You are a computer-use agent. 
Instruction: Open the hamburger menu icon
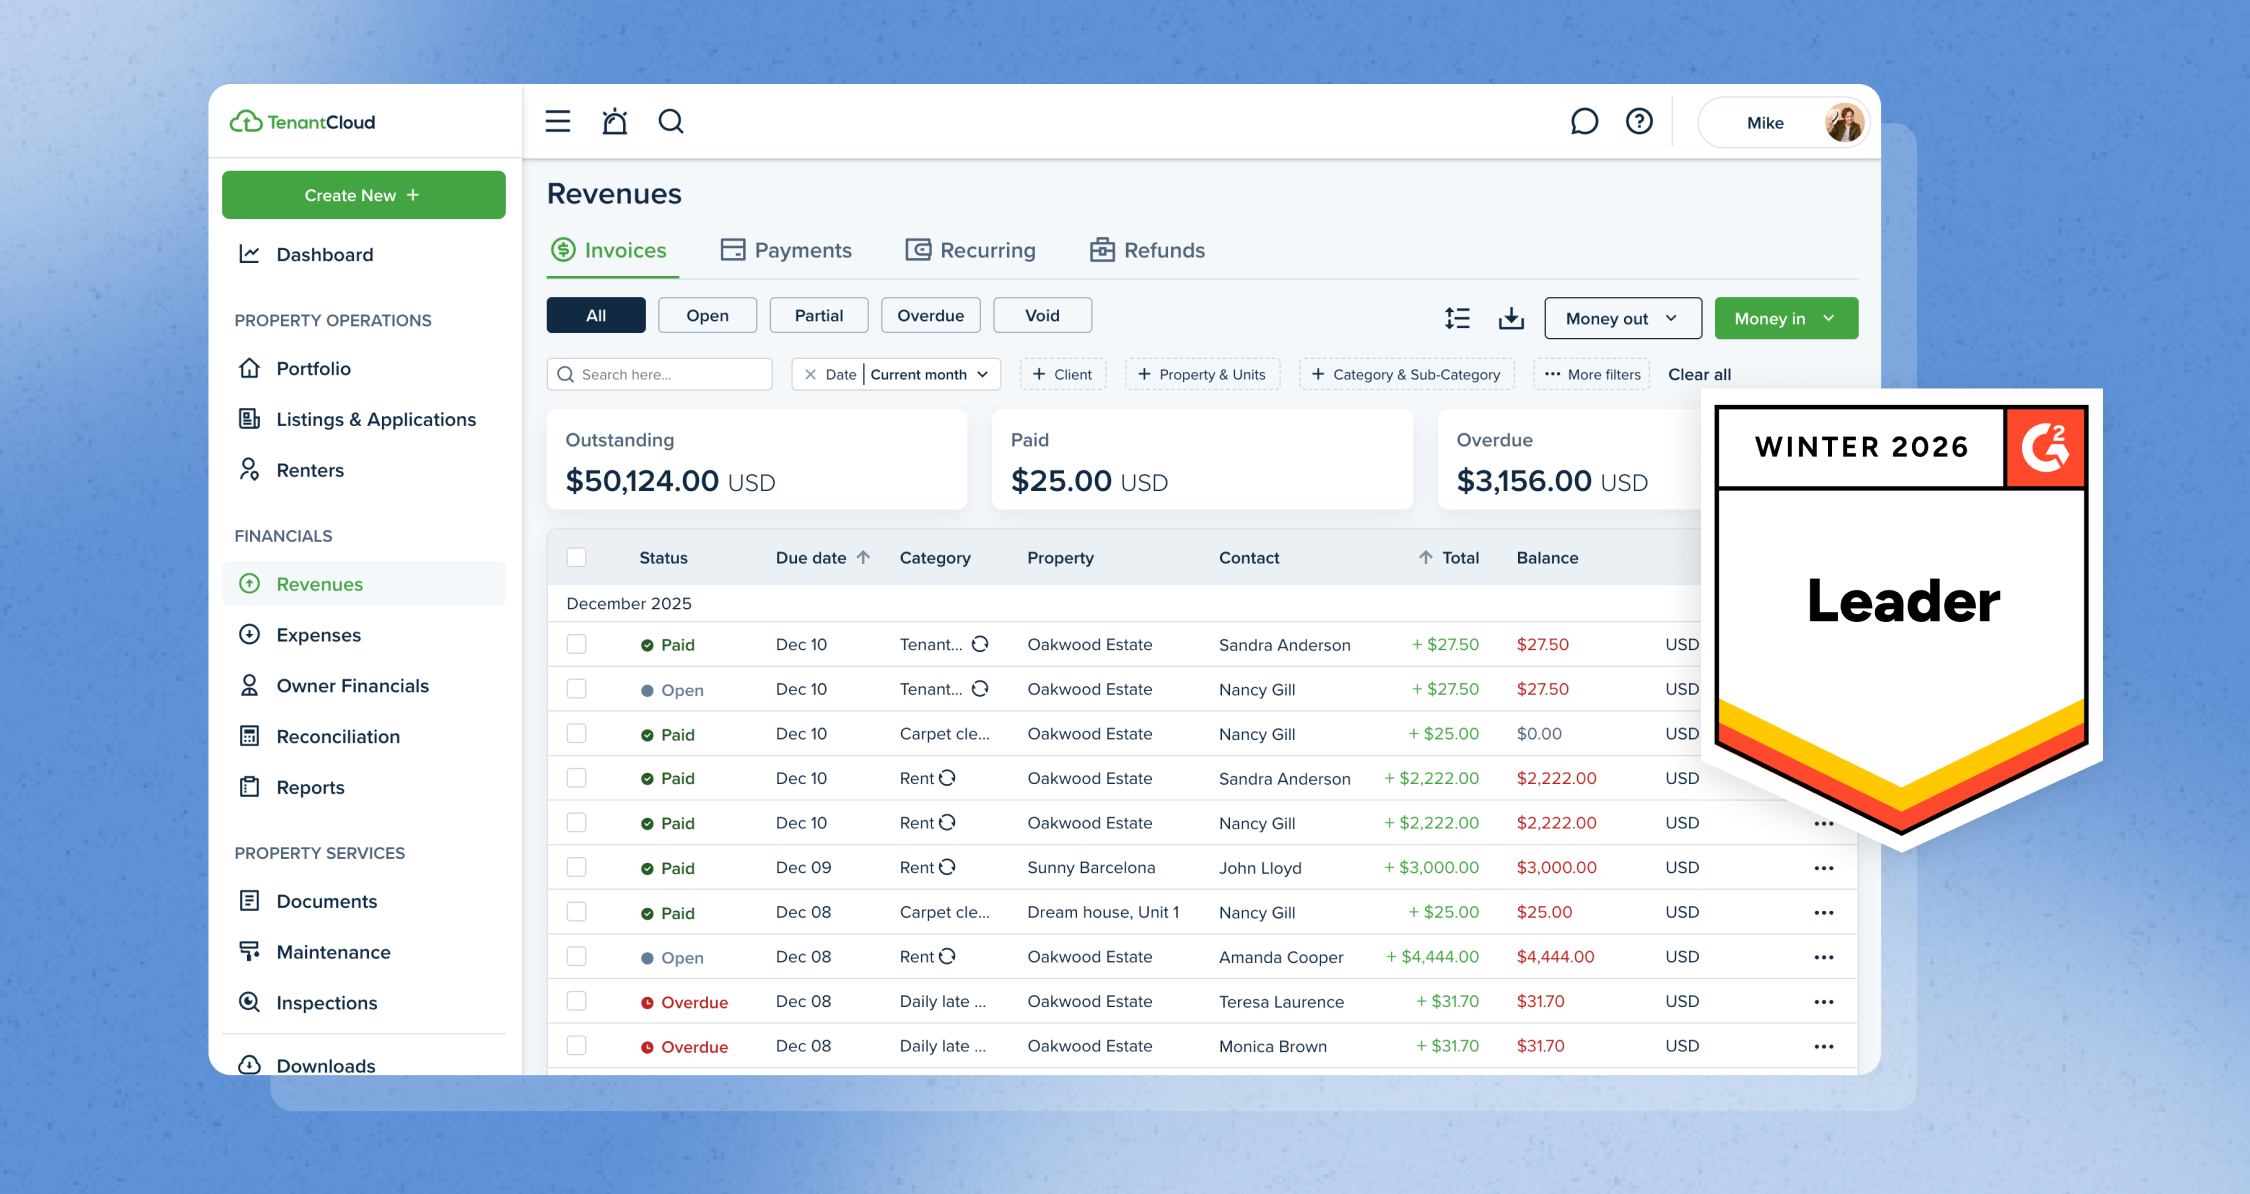click(558, 122)
